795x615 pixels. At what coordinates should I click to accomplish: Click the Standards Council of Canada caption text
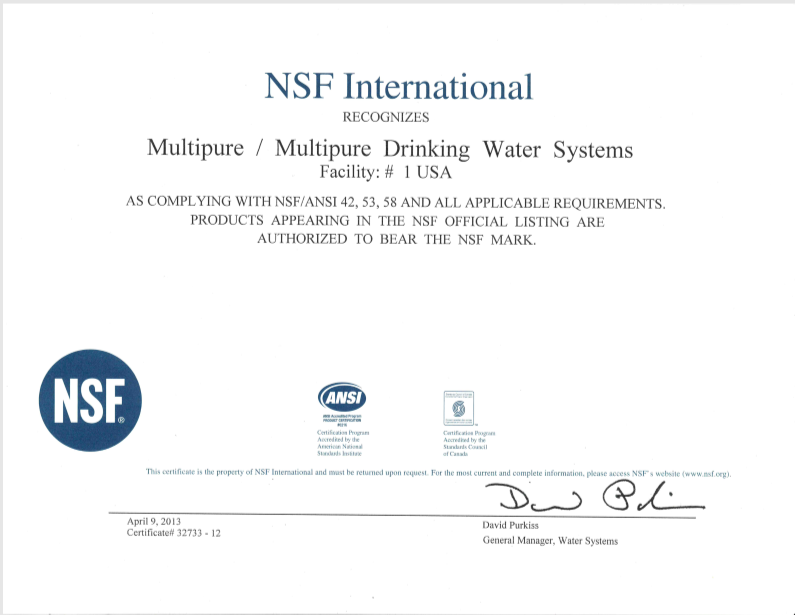tap(464, 440)
